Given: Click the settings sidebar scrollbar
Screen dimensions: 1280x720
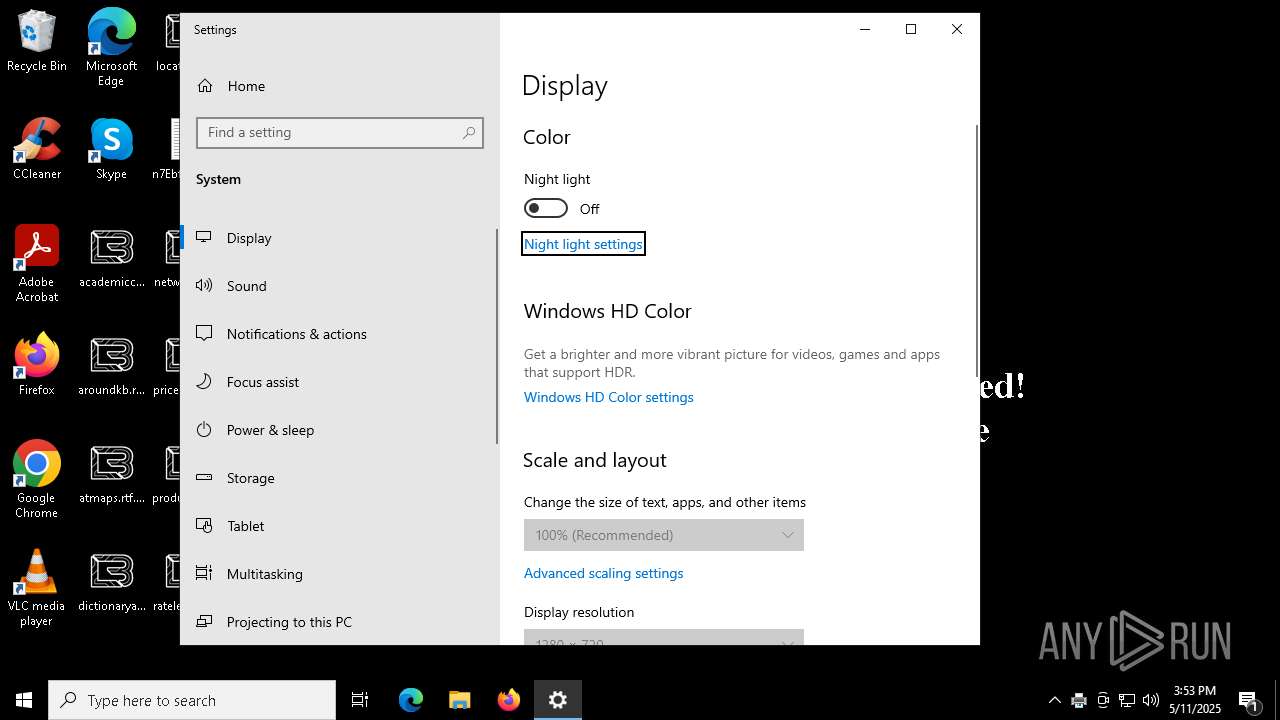Looking at the screenshot, I should click(x=497, y=336).
